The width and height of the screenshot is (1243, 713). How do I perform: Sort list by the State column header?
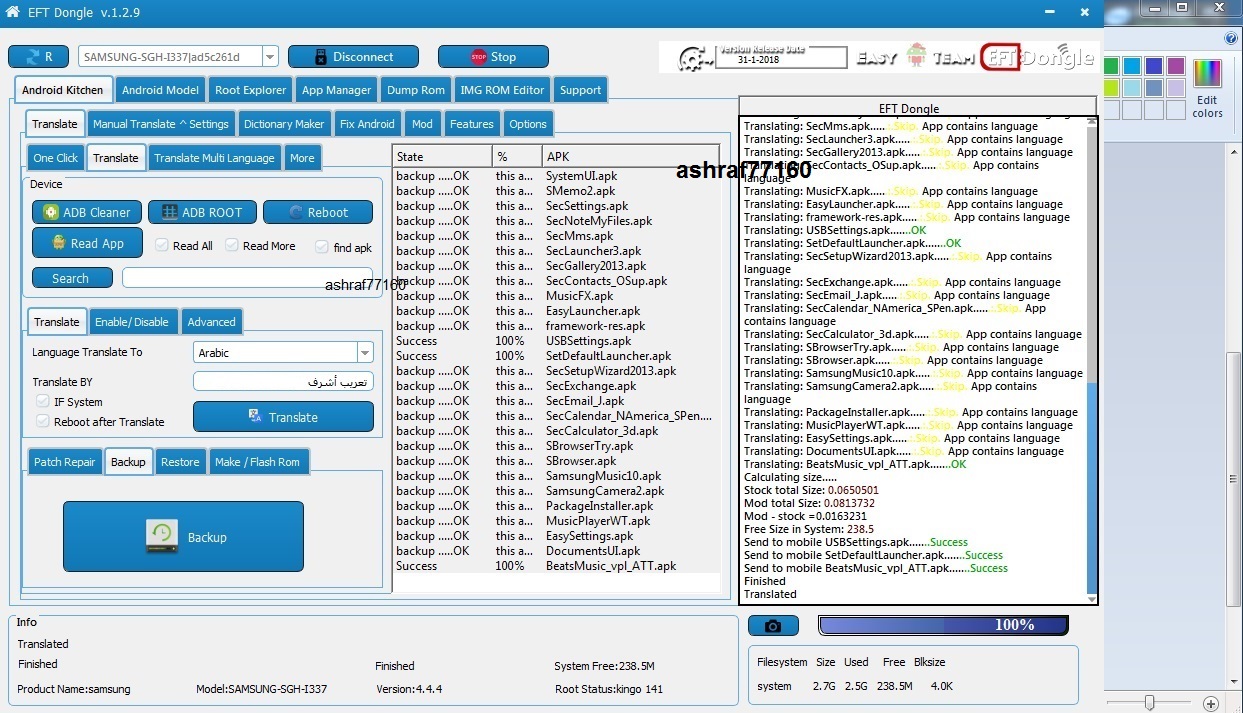coord(442,156)
